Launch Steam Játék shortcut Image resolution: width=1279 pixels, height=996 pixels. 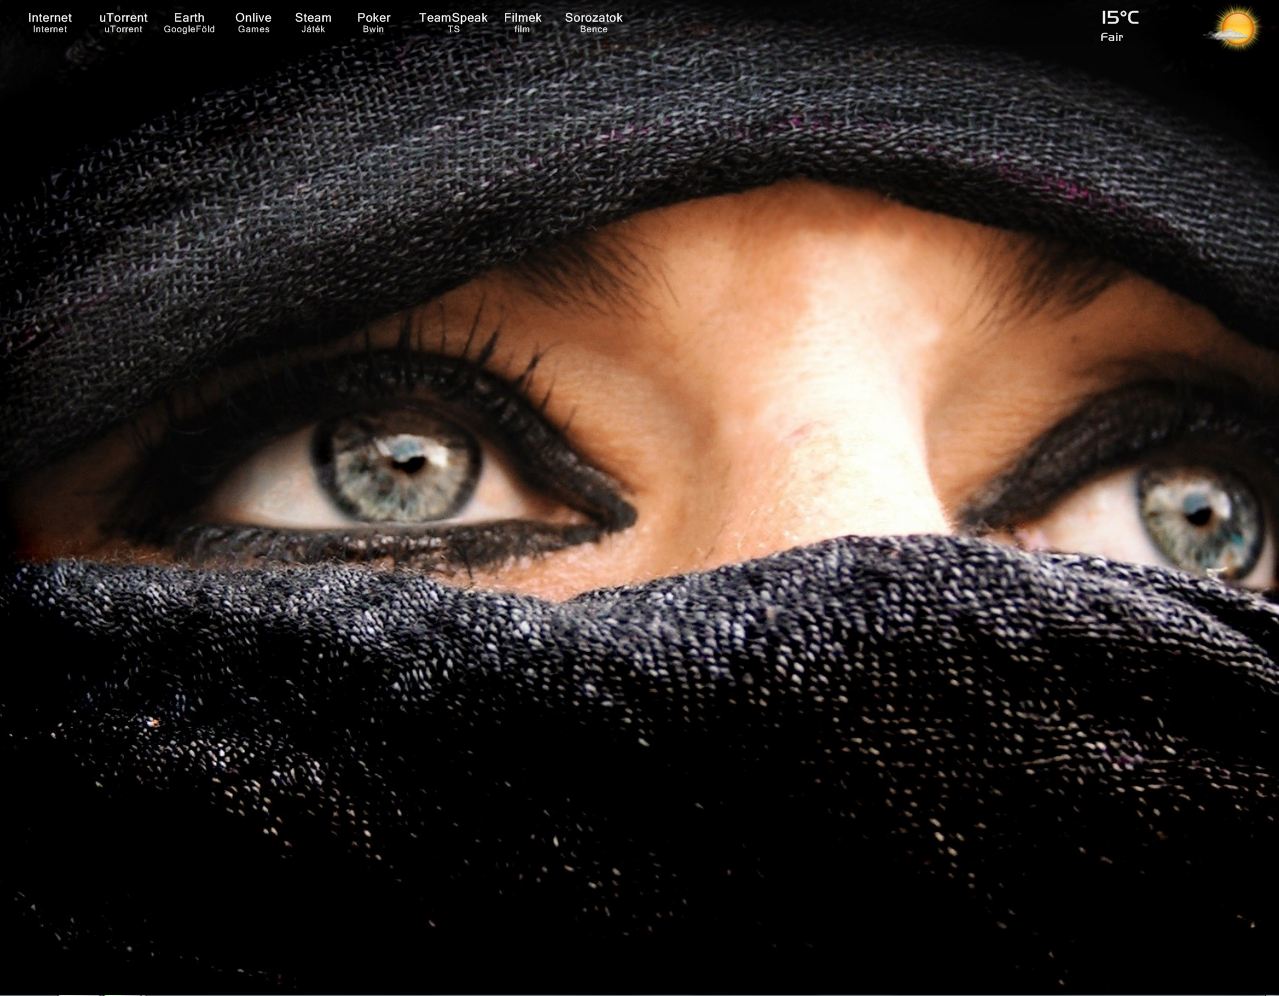(313, 22)
